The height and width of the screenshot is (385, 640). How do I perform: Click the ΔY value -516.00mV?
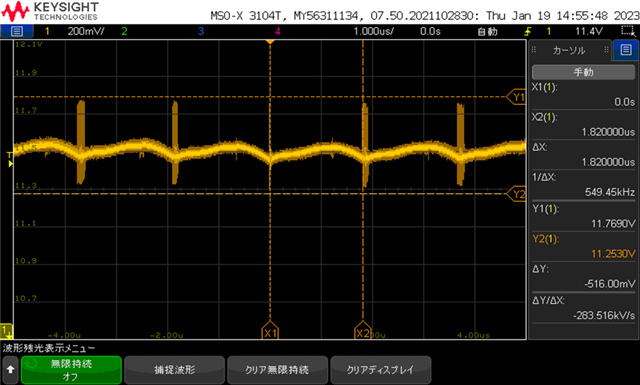tap(610, 284)
